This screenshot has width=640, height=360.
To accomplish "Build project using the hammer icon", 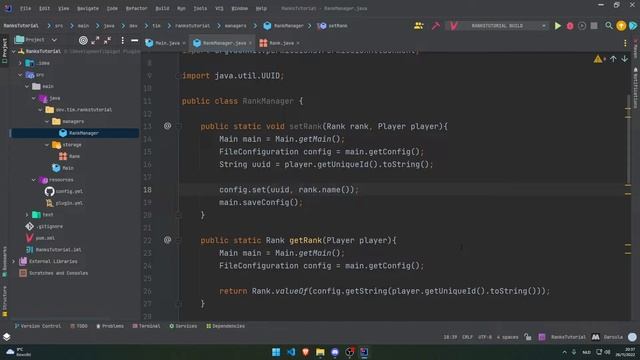I will coord(436,26).
